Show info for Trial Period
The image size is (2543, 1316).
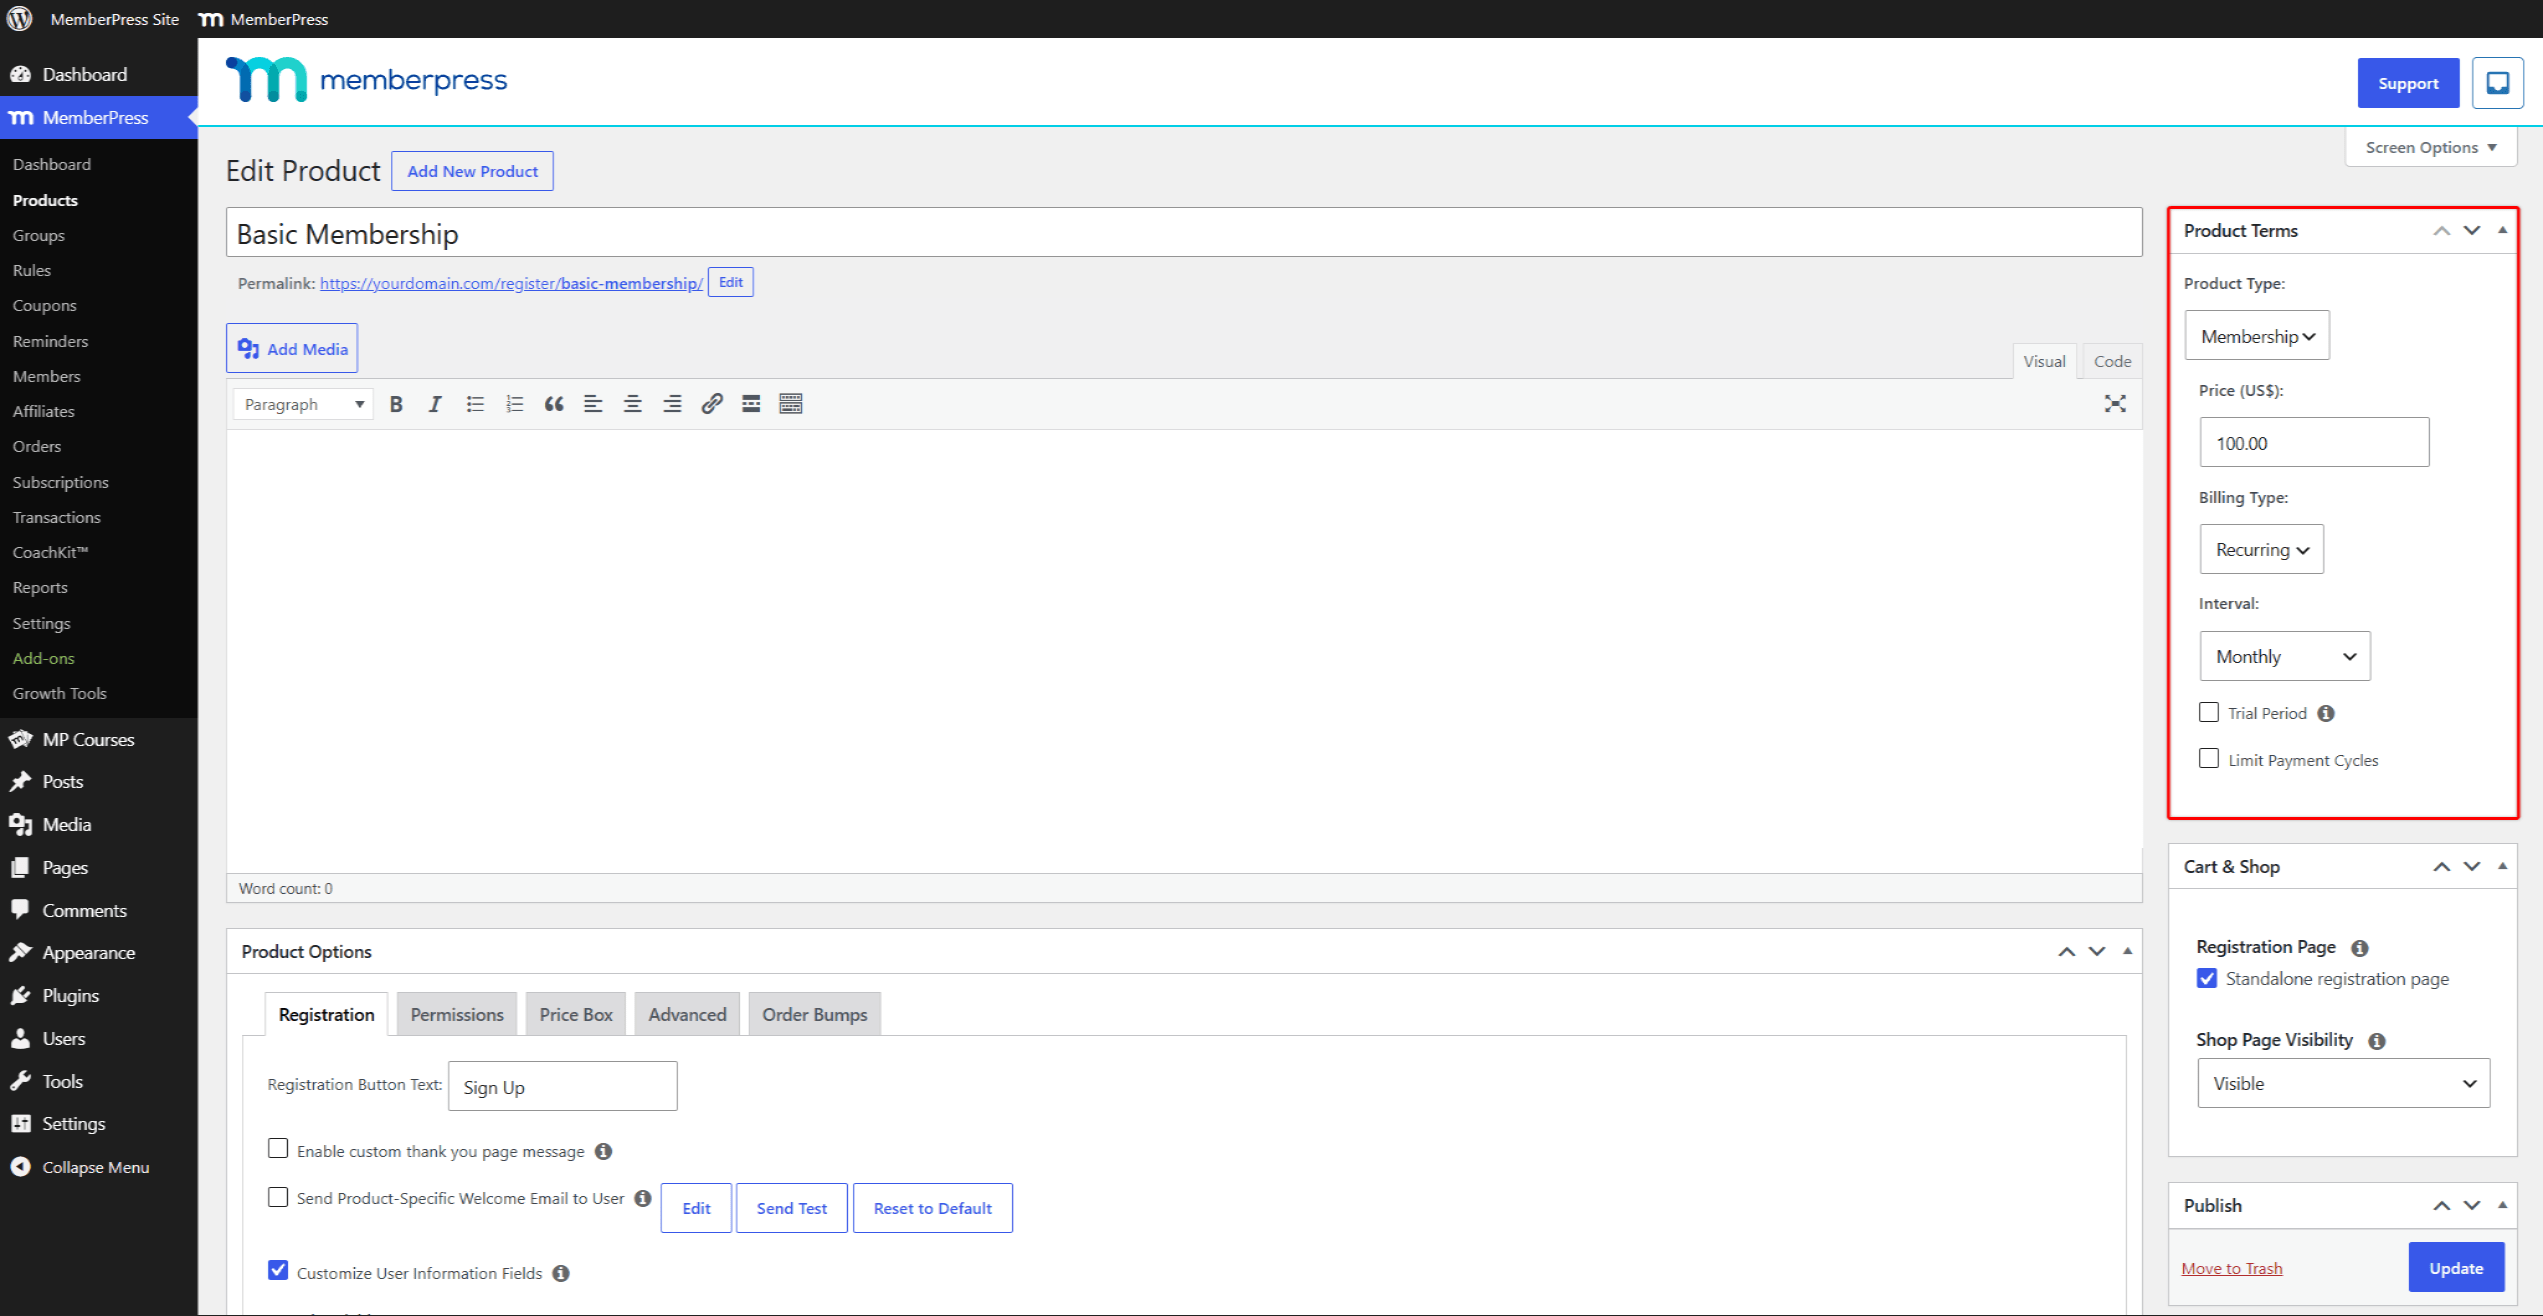[x=2326, y=713]
